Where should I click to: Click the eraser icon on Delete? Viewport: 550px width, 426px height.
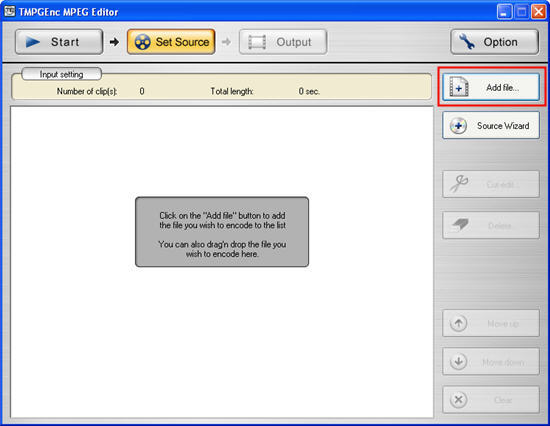(460, 225)
